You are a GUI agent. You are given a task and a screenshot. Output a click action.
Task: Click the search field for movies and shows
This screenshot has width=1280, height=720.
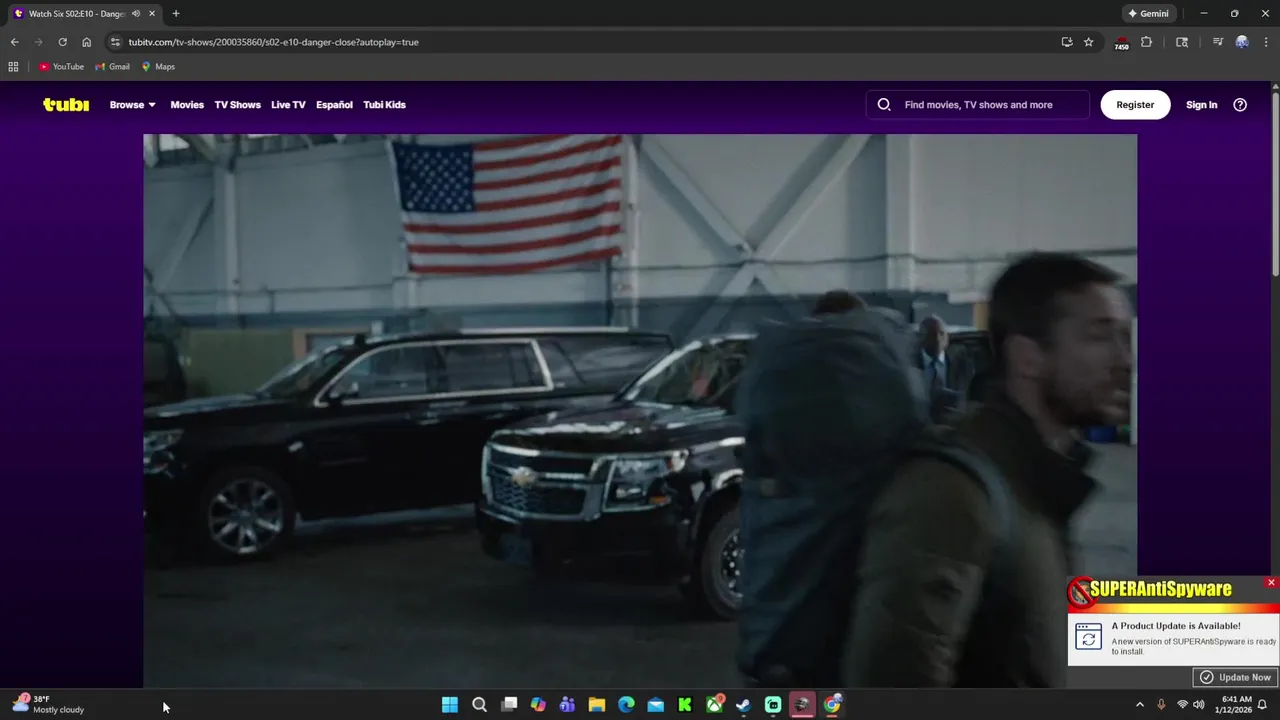978,105
